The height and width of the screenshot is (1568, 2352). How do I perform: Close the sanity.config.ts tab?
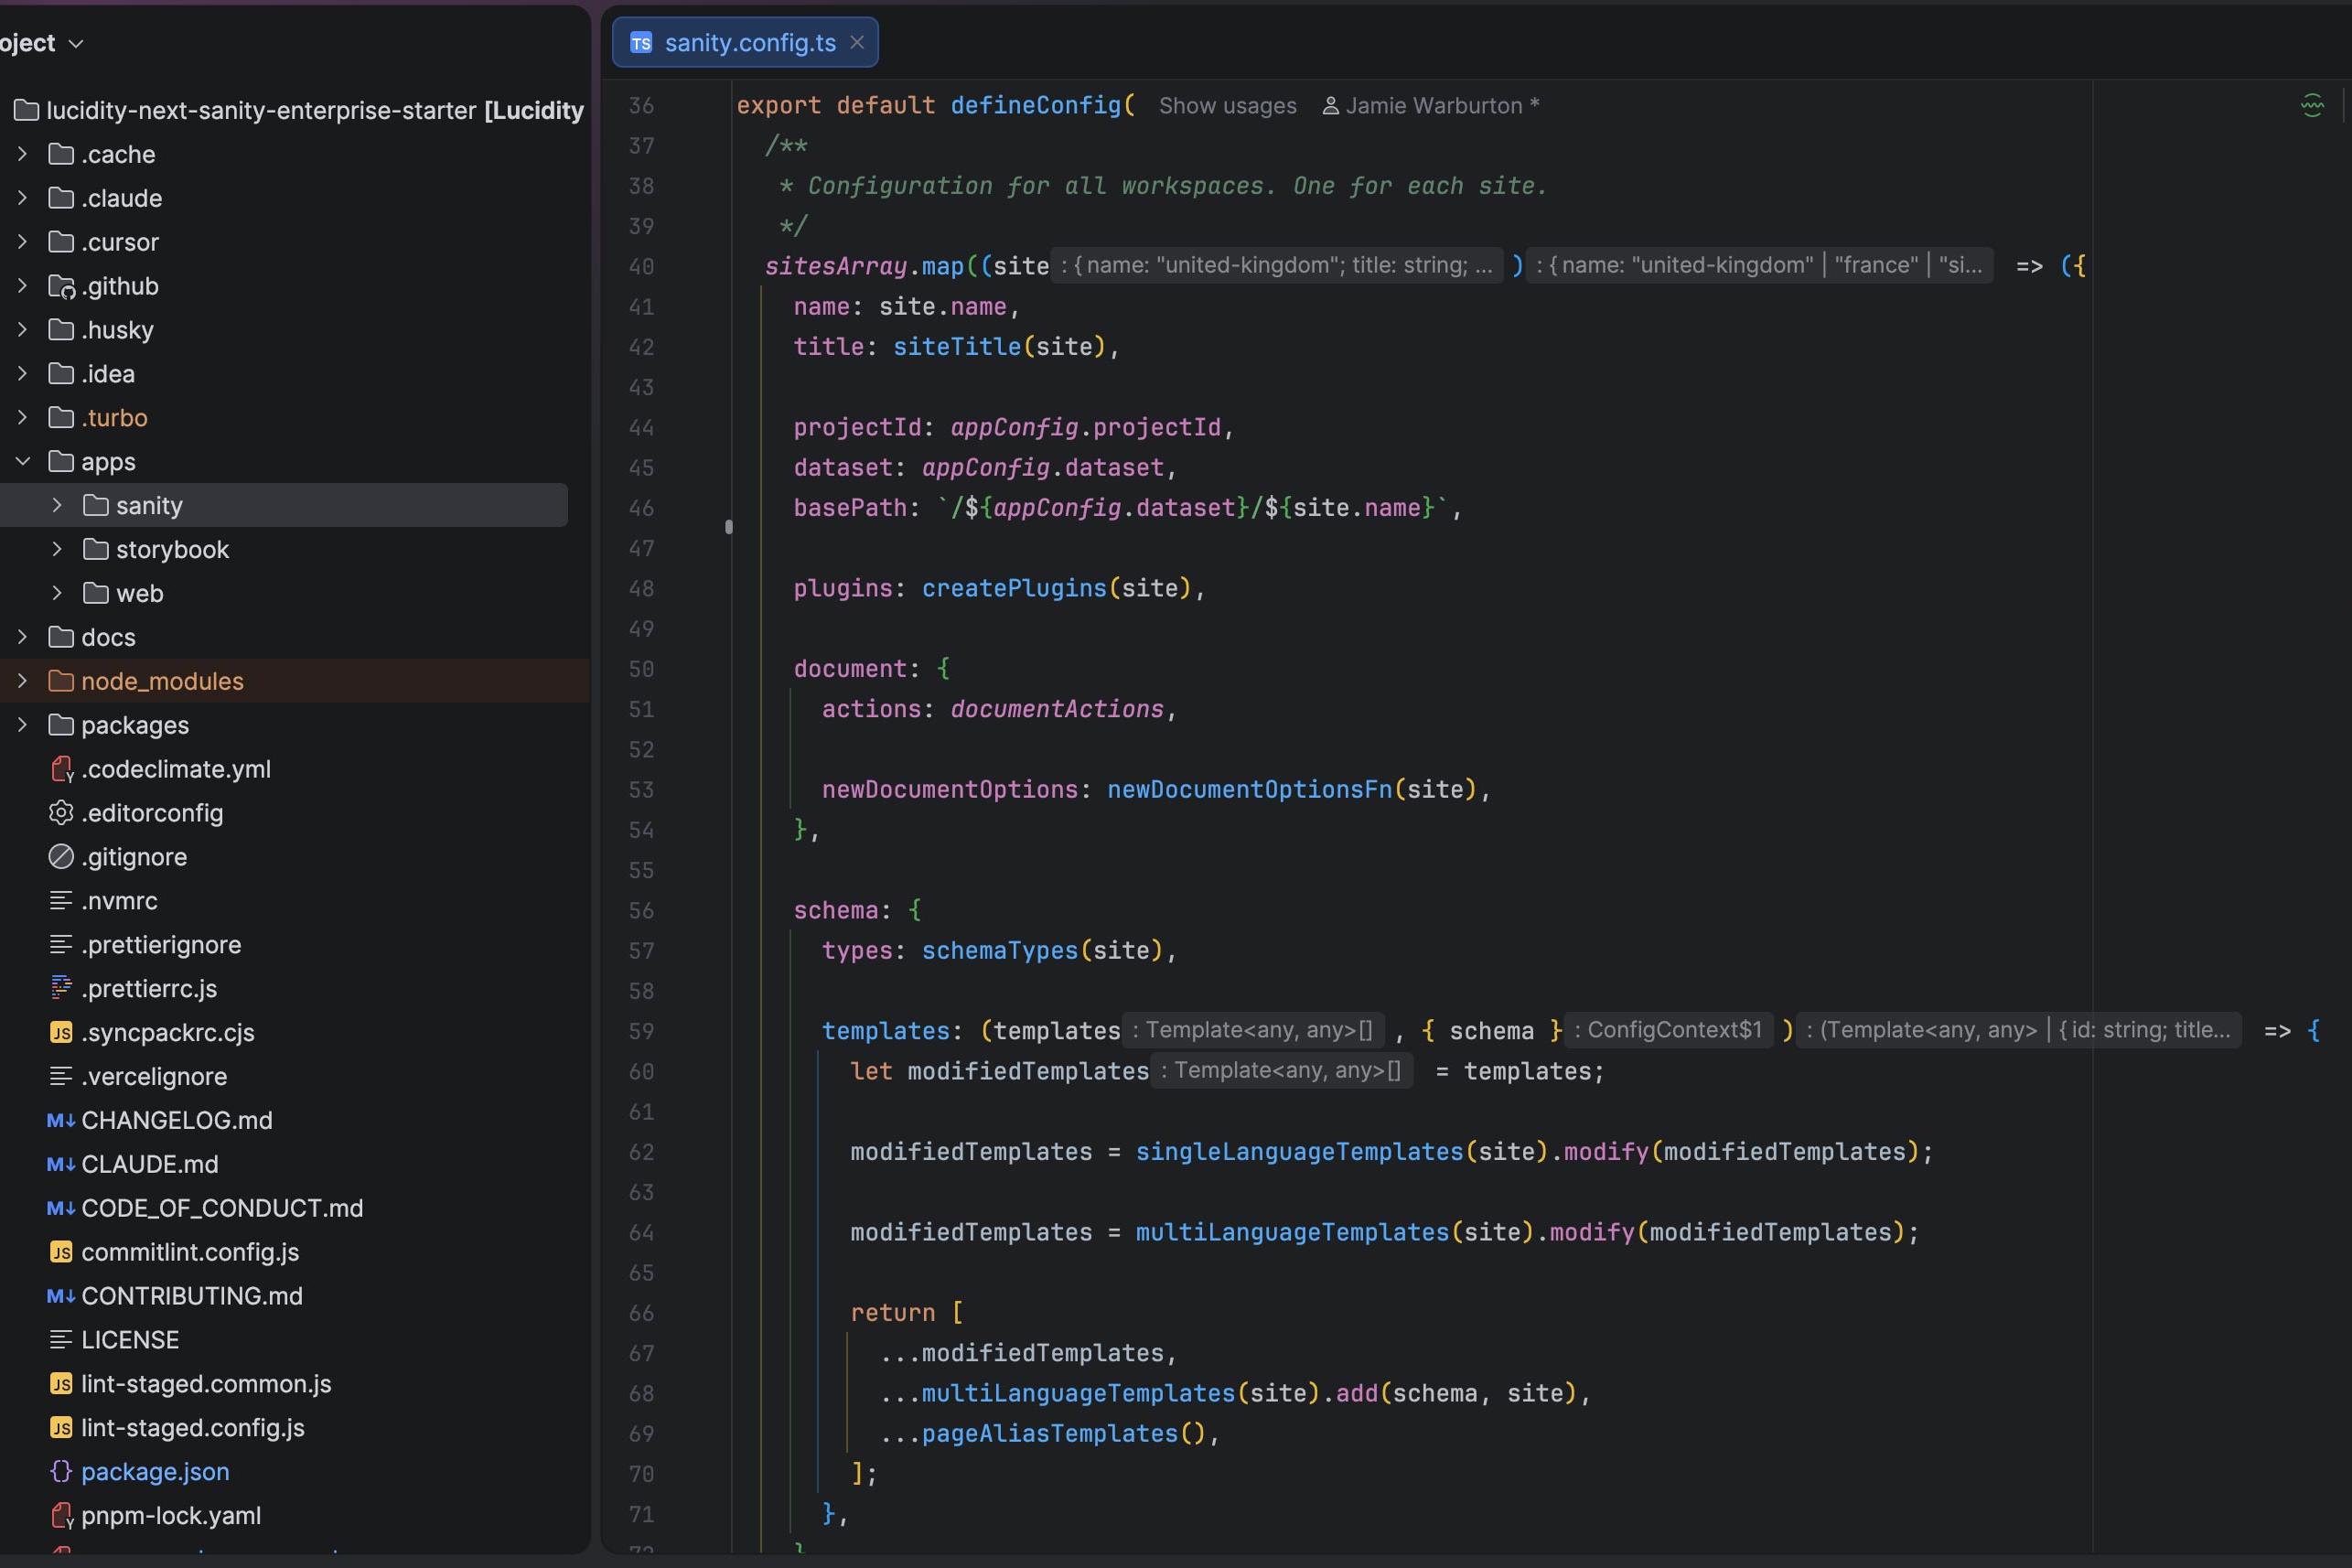pos(856,42)
